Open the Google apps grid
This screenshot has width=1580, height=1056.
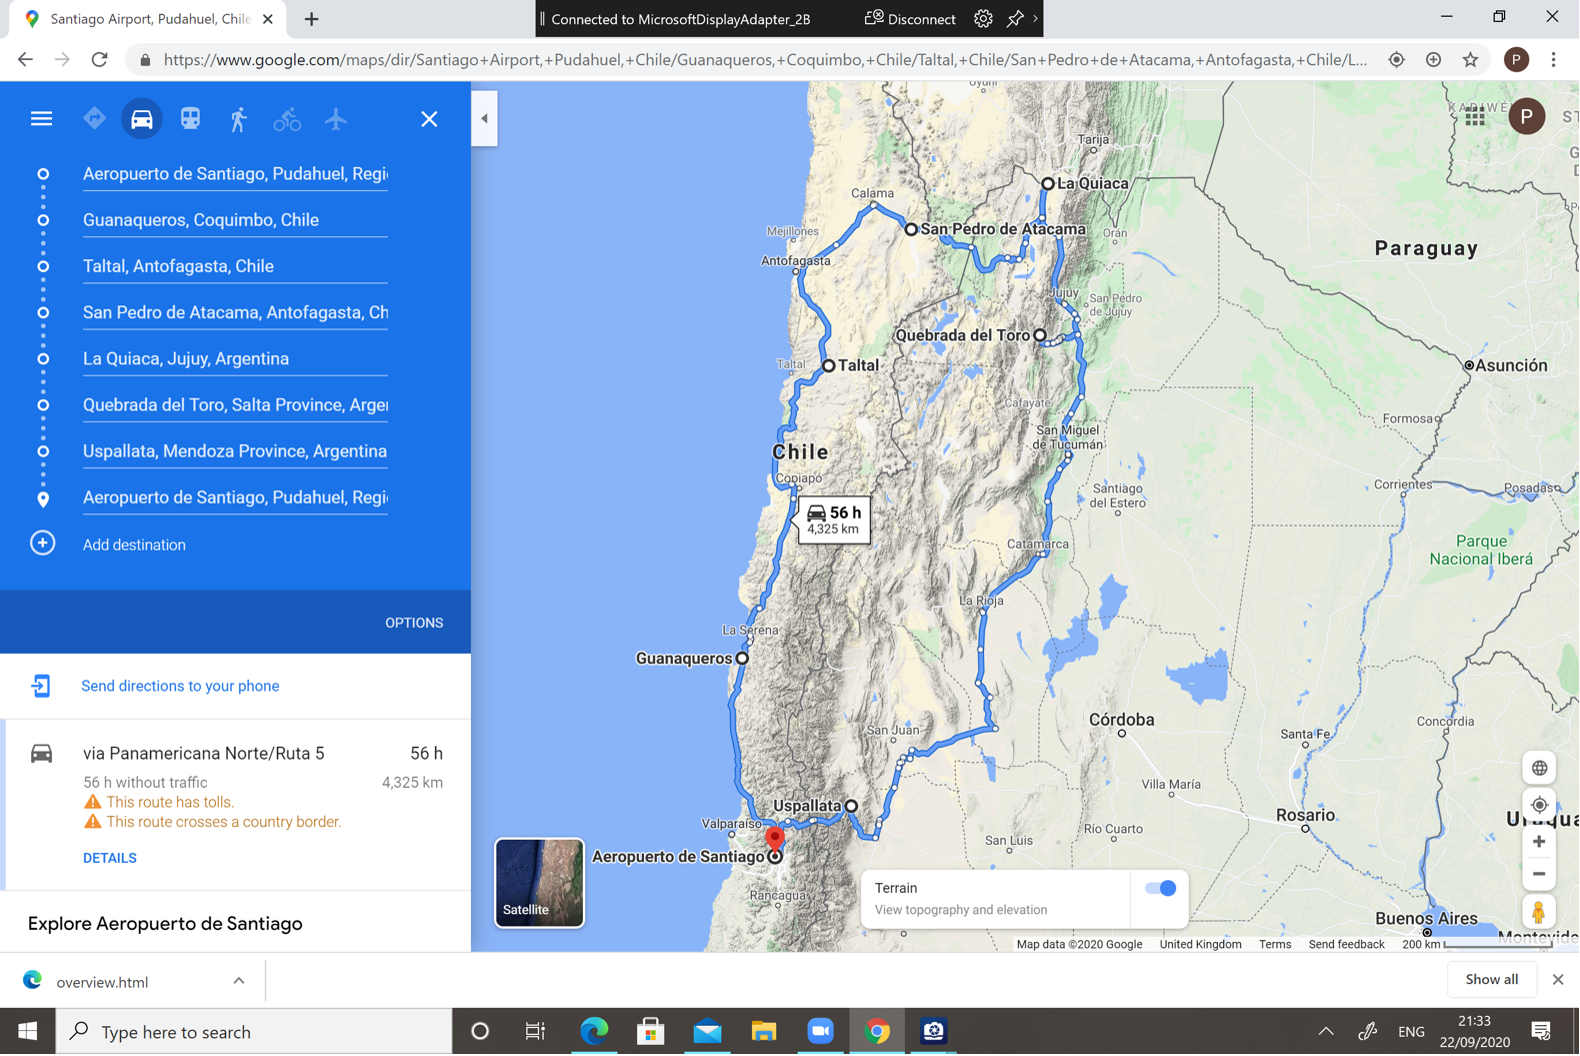(x=1475, y=117)
